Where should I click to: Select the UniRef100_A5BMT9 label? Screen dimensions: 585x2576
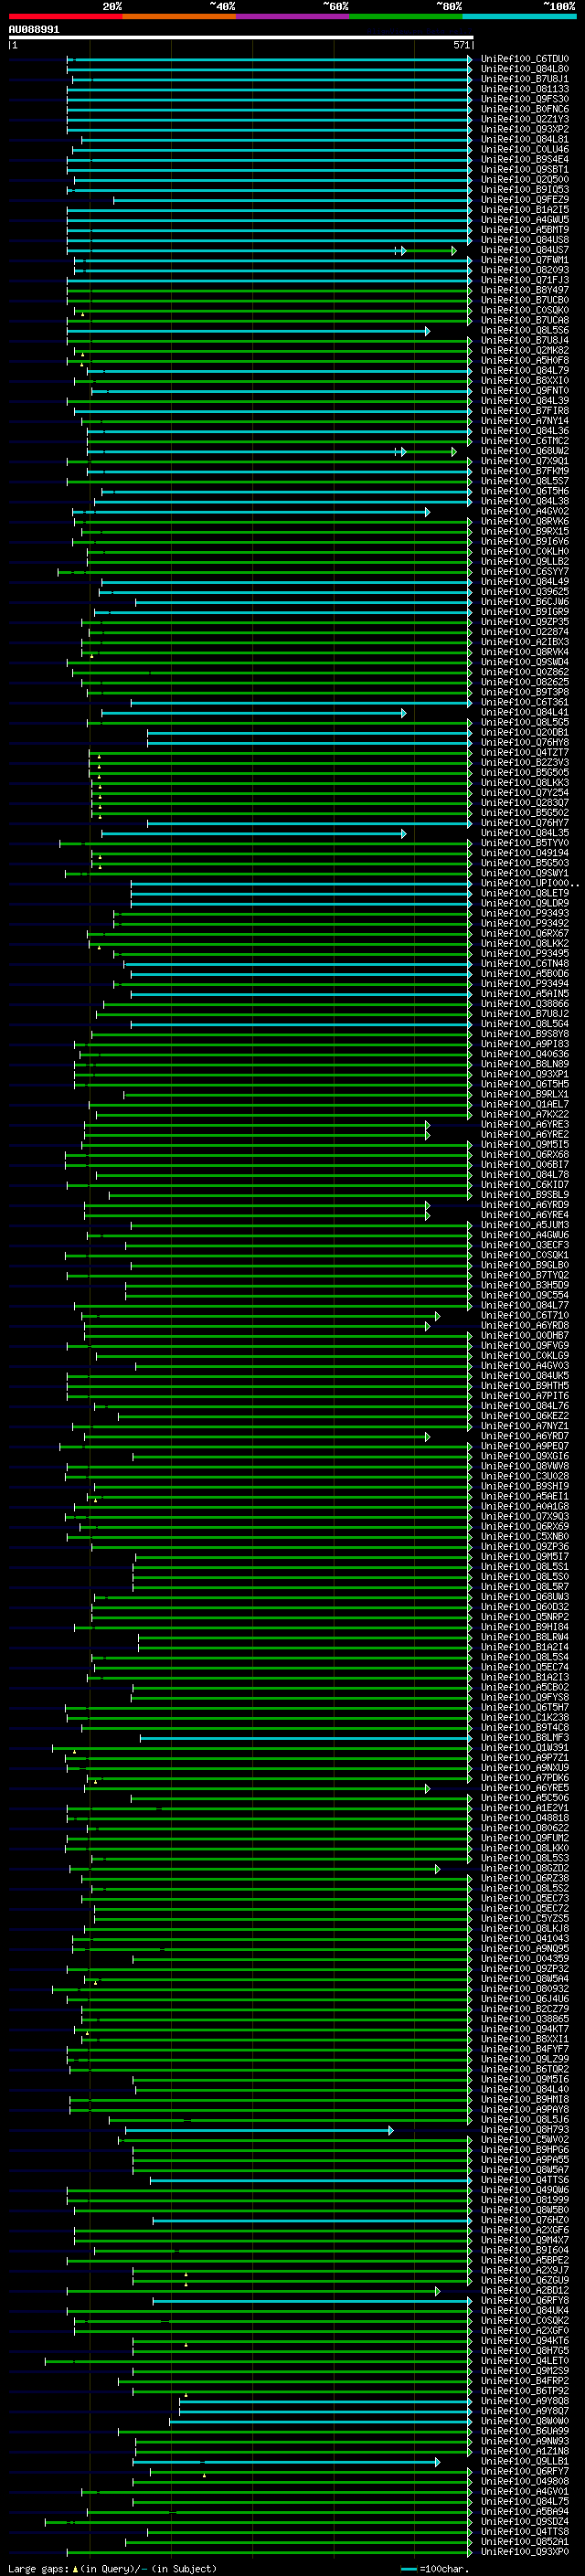coord(524,230)
